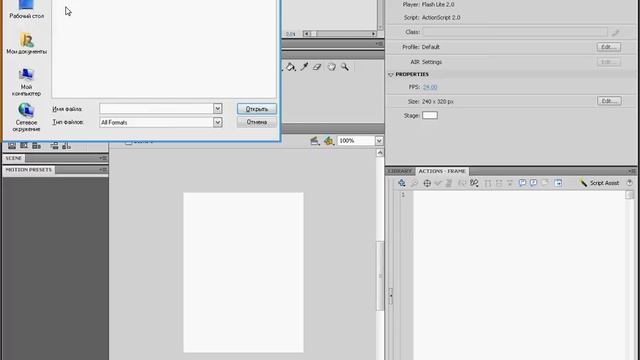Click the Expand all icon

click(510, 183)
